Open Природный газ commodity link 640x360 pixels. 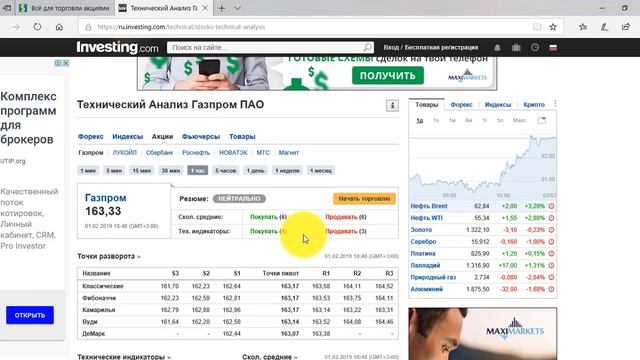[433, 277]
